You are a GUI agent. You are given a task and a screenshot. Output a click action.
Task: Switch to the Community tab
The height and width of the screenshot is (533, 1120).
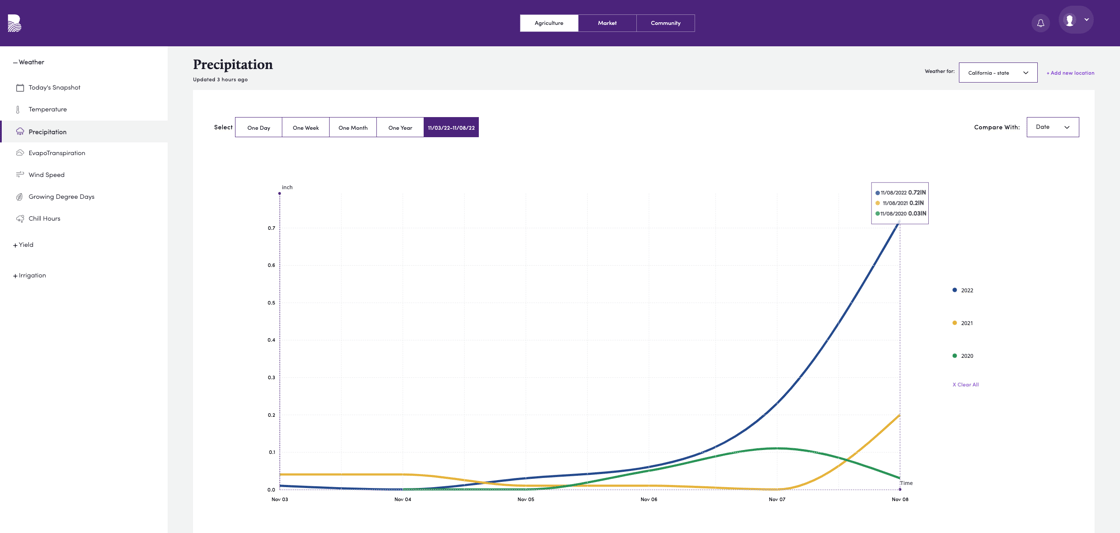(x=665, y=23)
